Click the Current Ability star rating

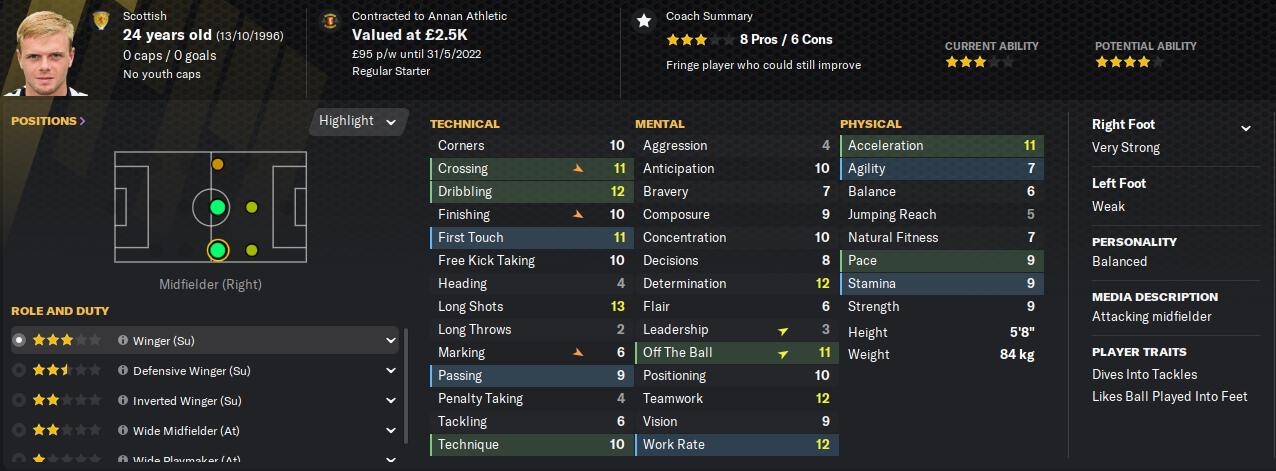click(x=979, y=62)
